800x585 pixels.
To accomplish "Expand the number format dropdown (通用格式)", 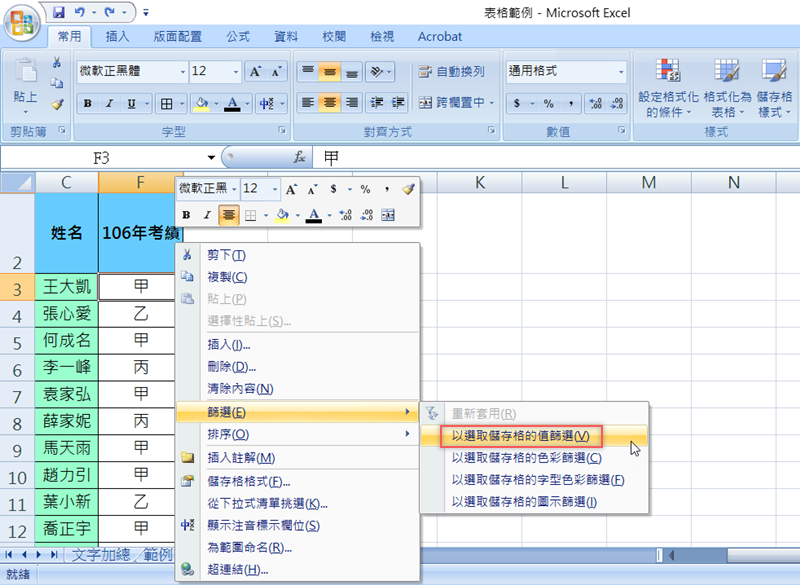I will 618,72.
